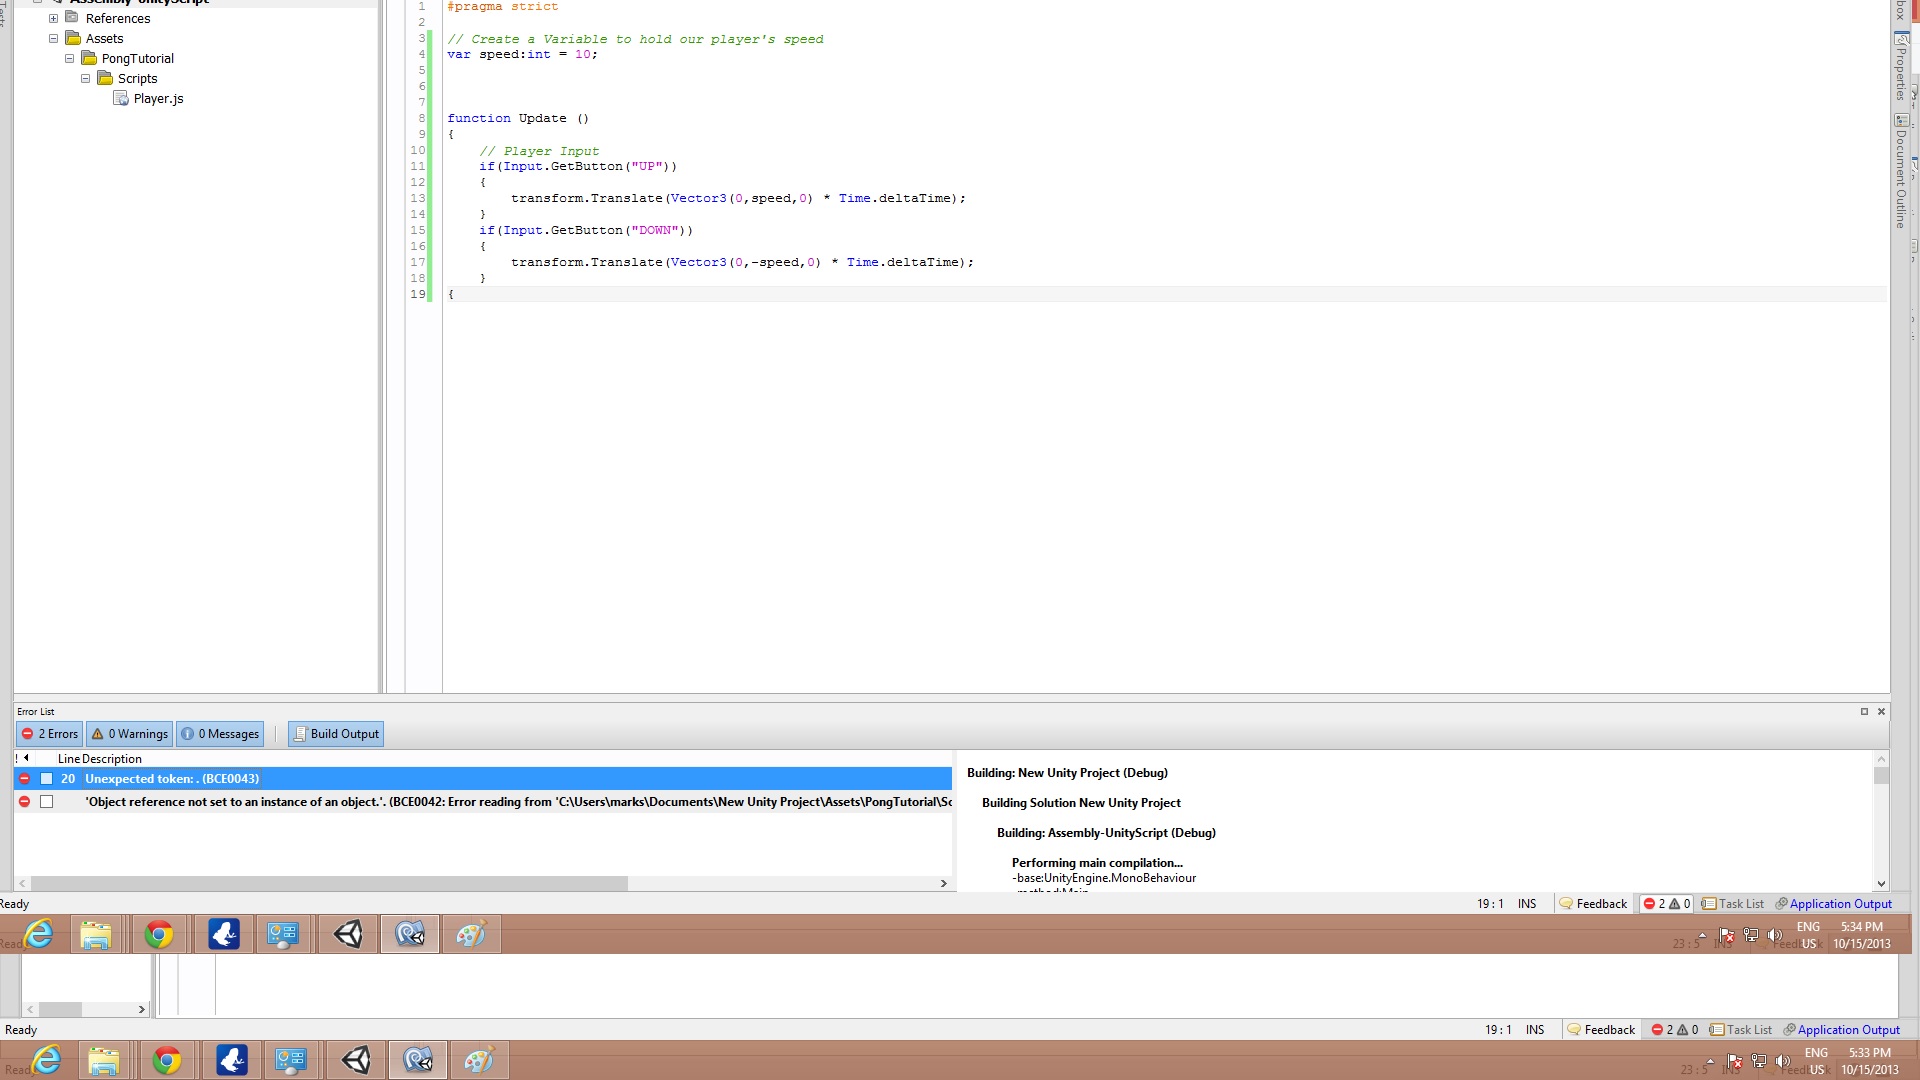Open Action Center flag beside 5:34 PM clock
This screenshot has width=1920, height=1080.
[x=1727, y=936]
